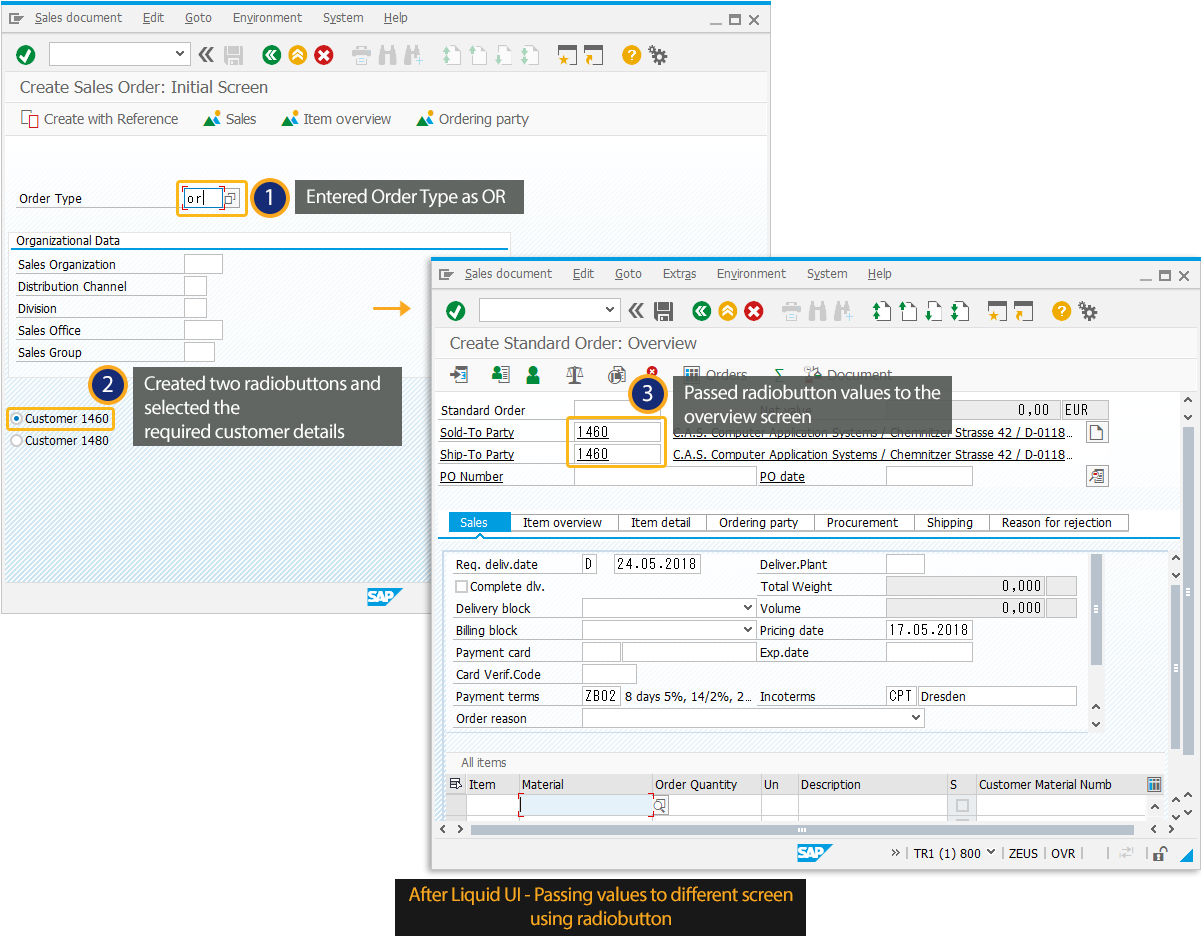Click the yellow Exit up-arrow icon in Overview toolbar

728,311
